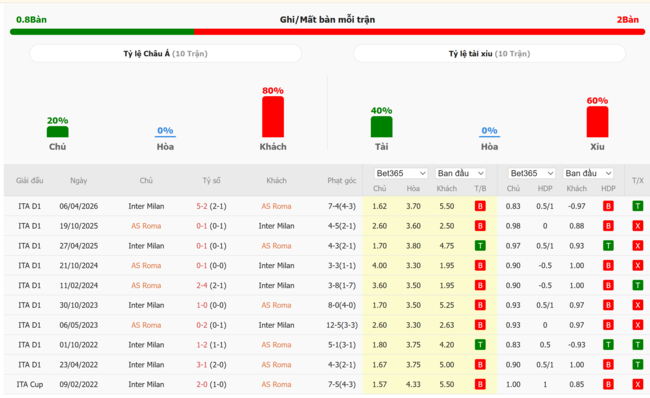Click odds value 4.20
This screenshot has width=650, height=398.
tap(446, 345)
